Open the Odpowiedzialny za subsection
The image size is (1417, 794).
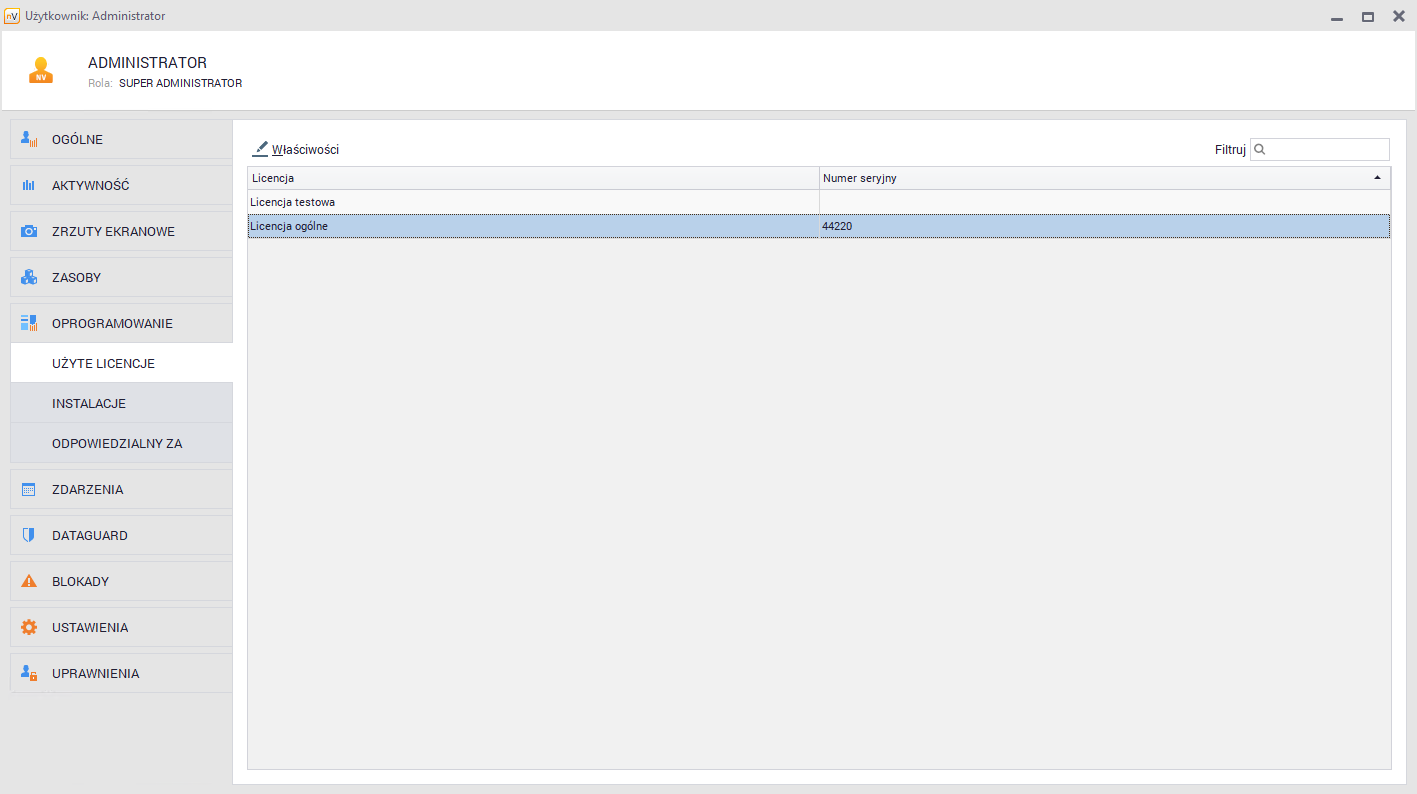[117, 443]
